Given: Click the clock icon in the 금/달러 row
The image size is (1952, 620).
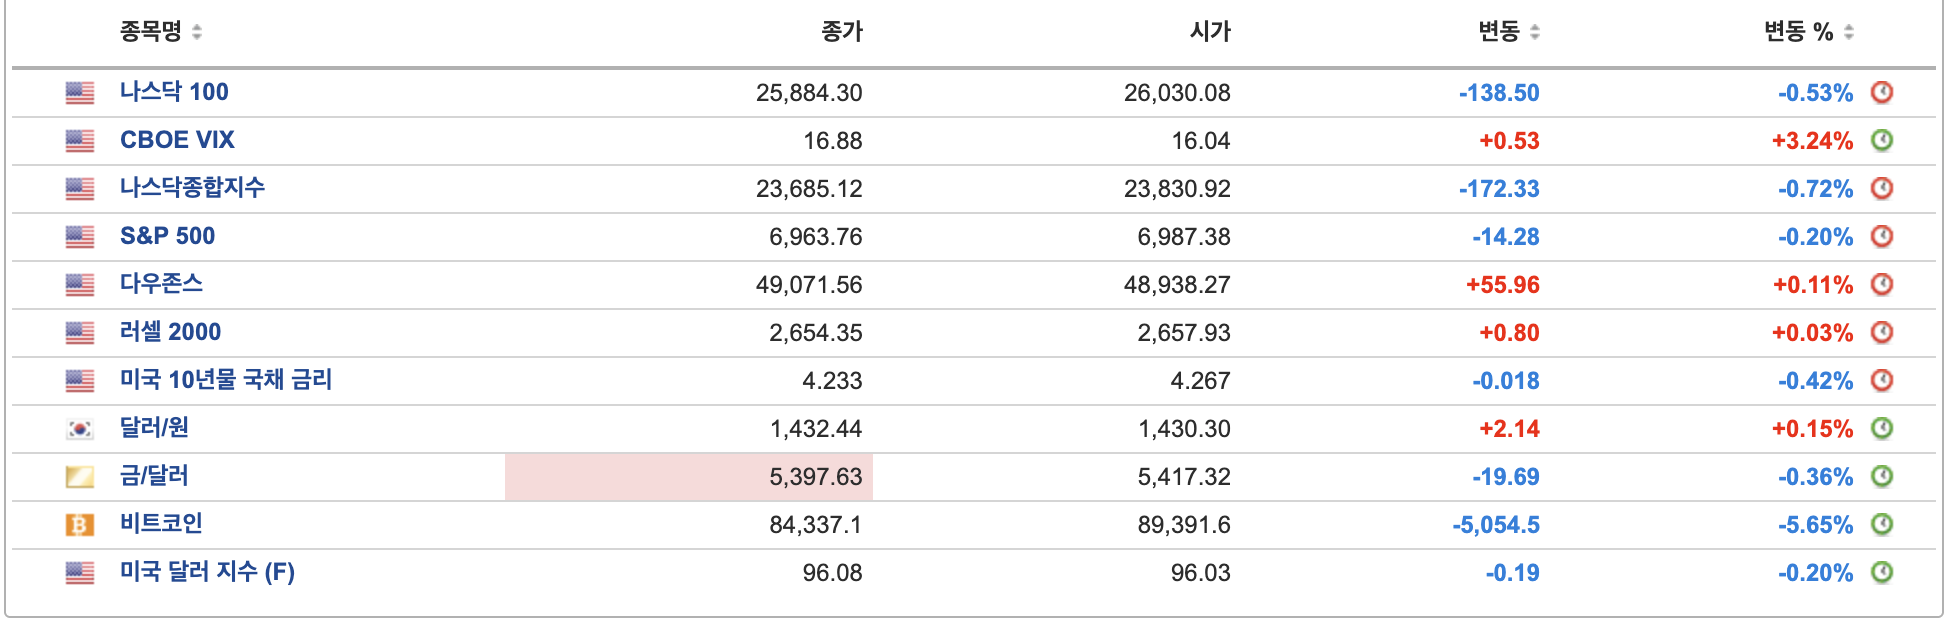Looking at the screenshot, I should point(1884,476).
